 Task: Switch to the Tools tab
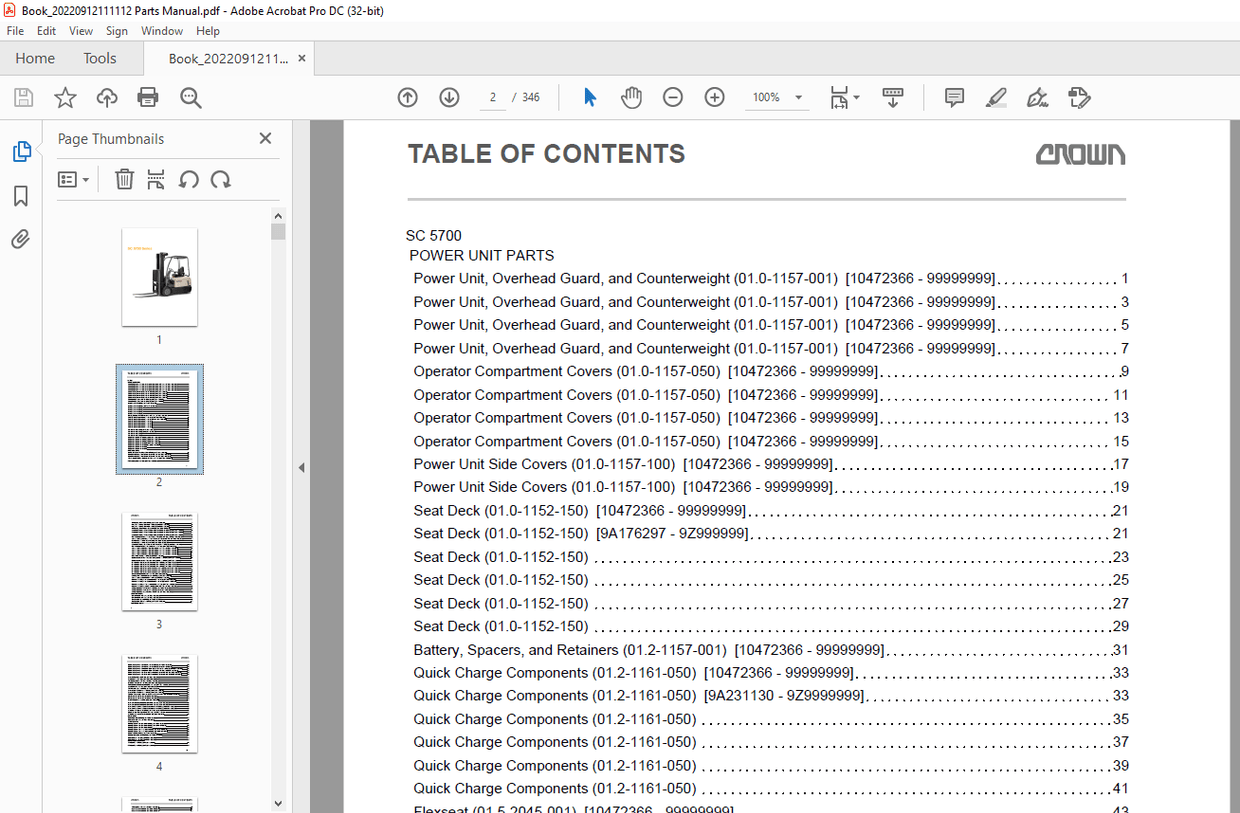[x=100, y=58]
